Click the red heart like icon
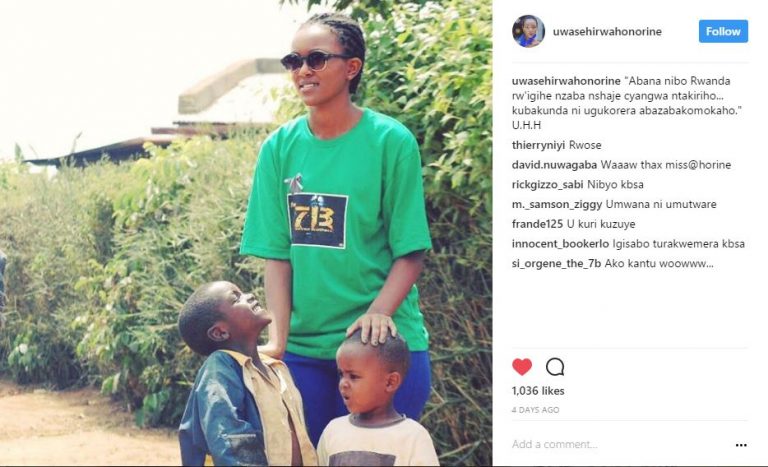 click(522, 367)
